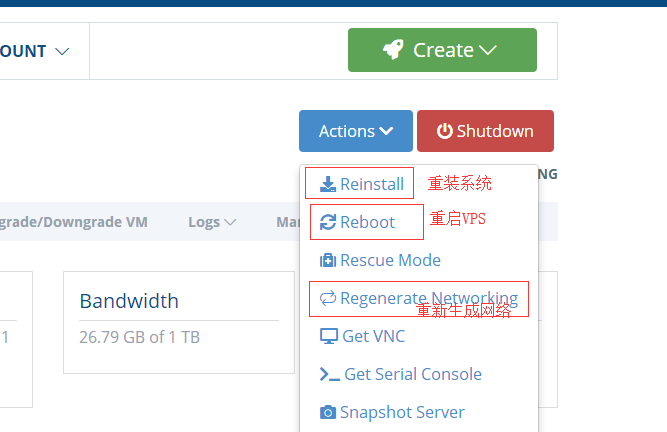This screenshot has height=432, width=667.
Task: Click the refresh icon beside Reboot
Action: tap(328, 222)
